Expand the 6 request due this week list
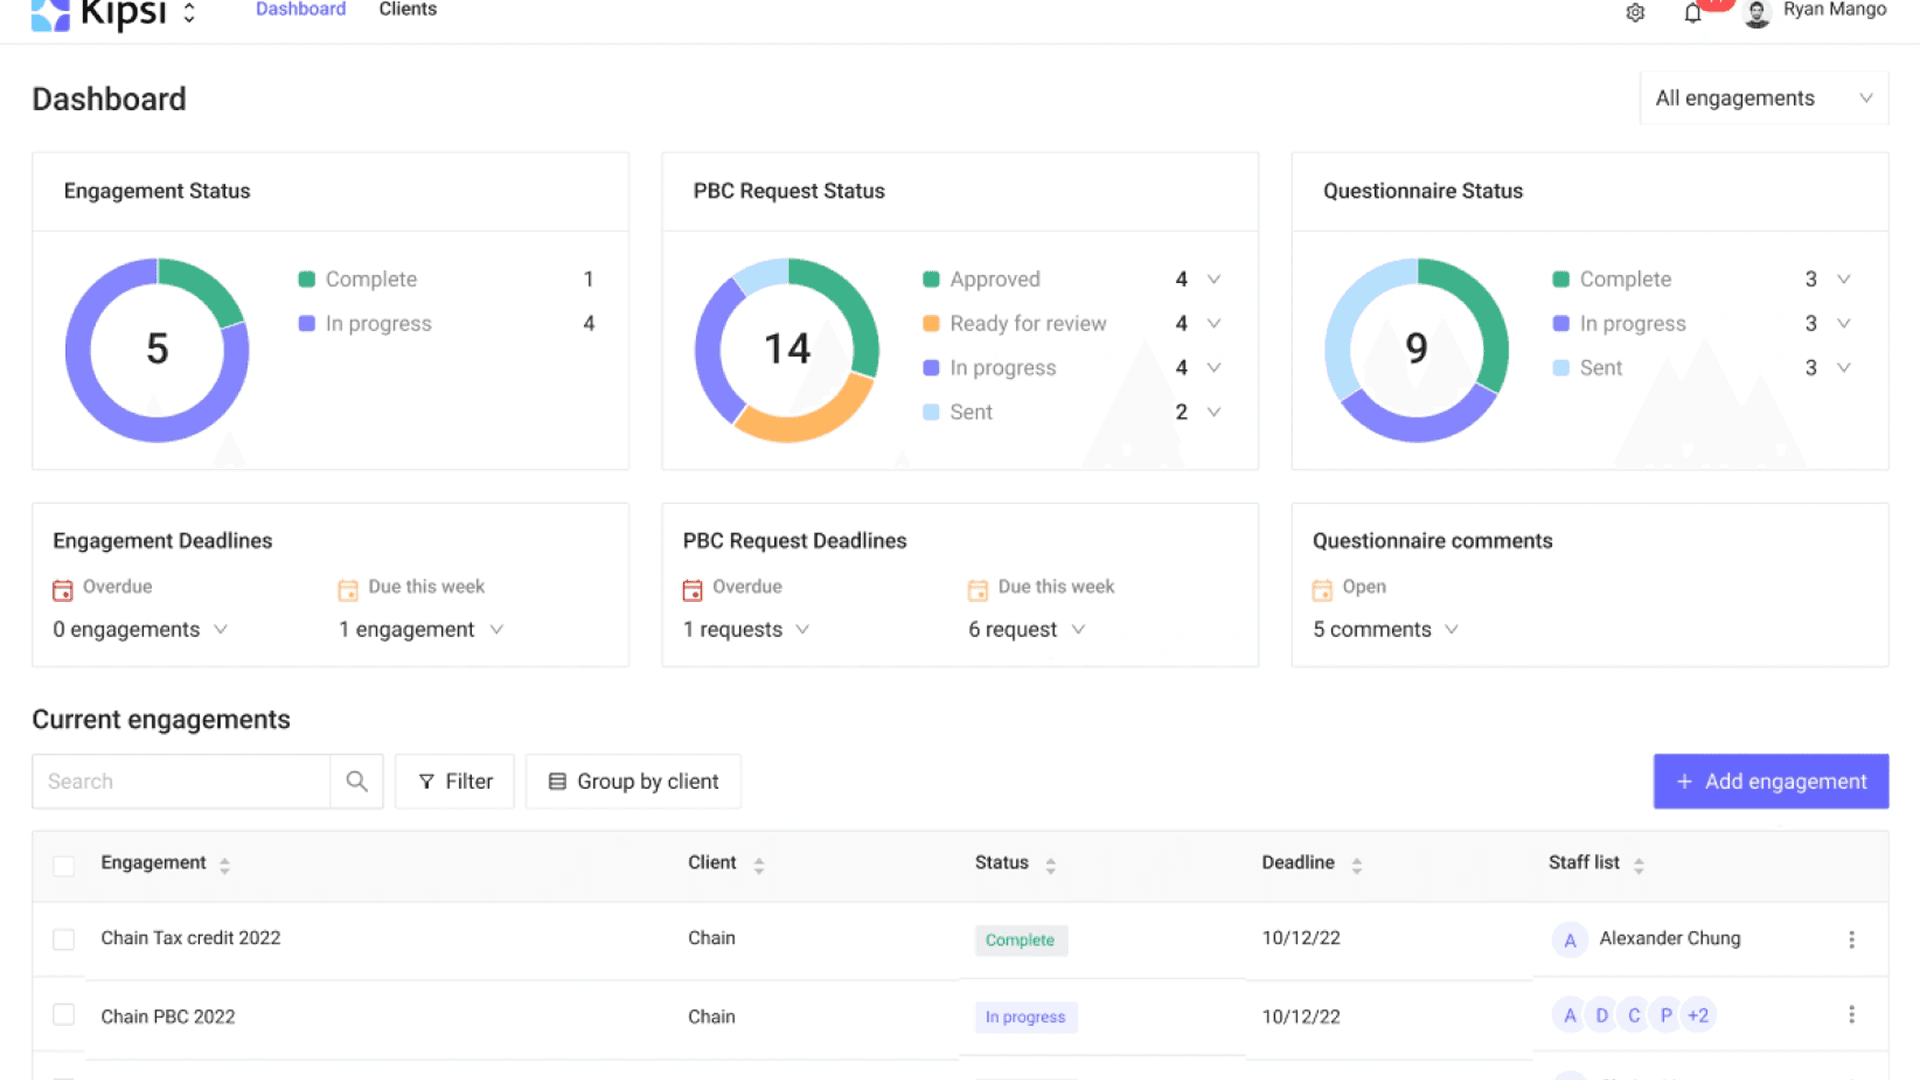Image resolution: width=1920 pixels, height=1080 pixels. tap(1078, 629)
